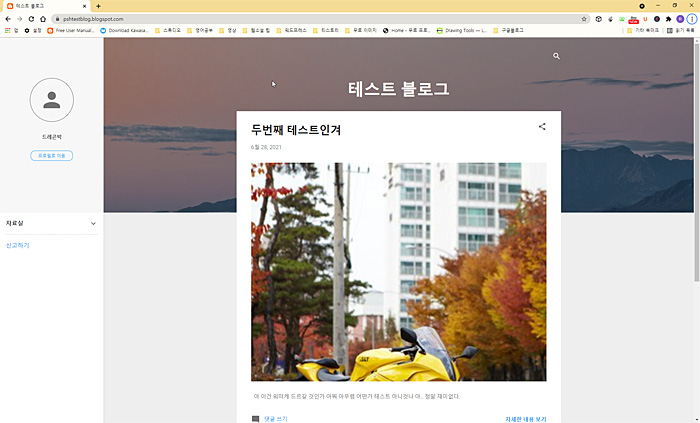Image resolution: width=700 pixels, height=423 pixels.
Task: Click the site padlock icon in address bar
Action: pyautogui.click(x=58, y=19)
